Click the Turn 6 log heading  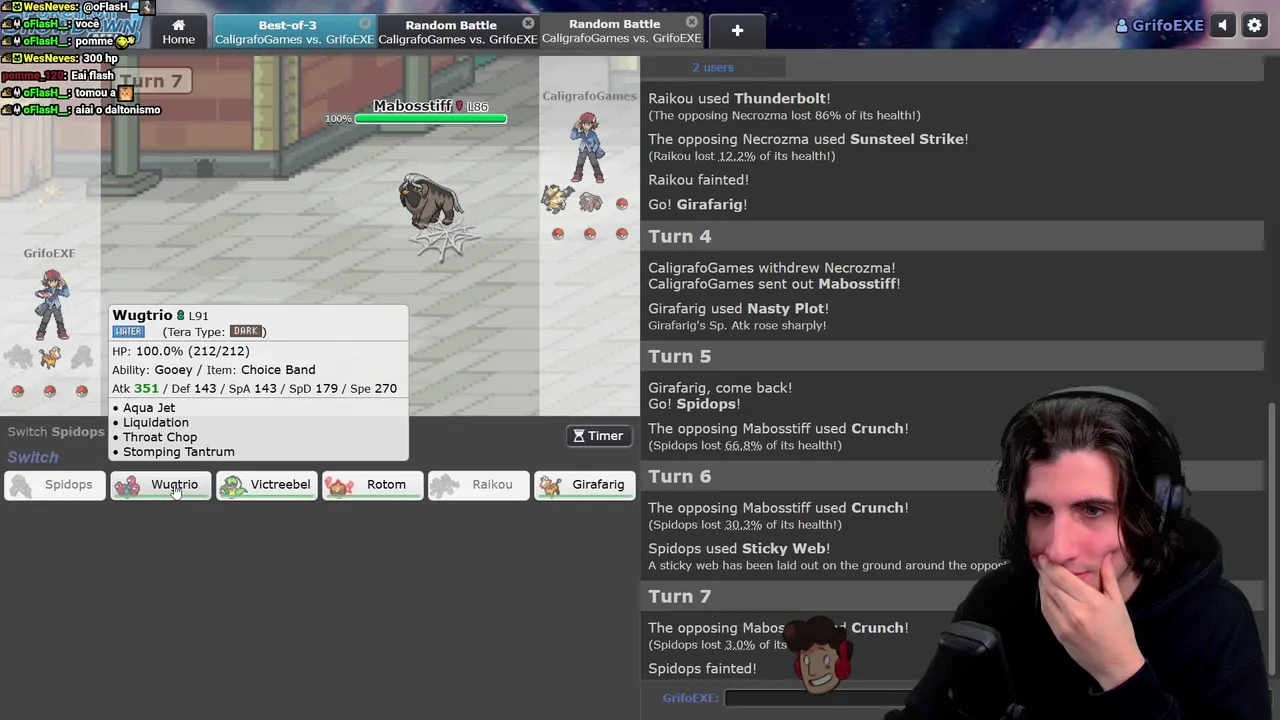click(680, 476)
